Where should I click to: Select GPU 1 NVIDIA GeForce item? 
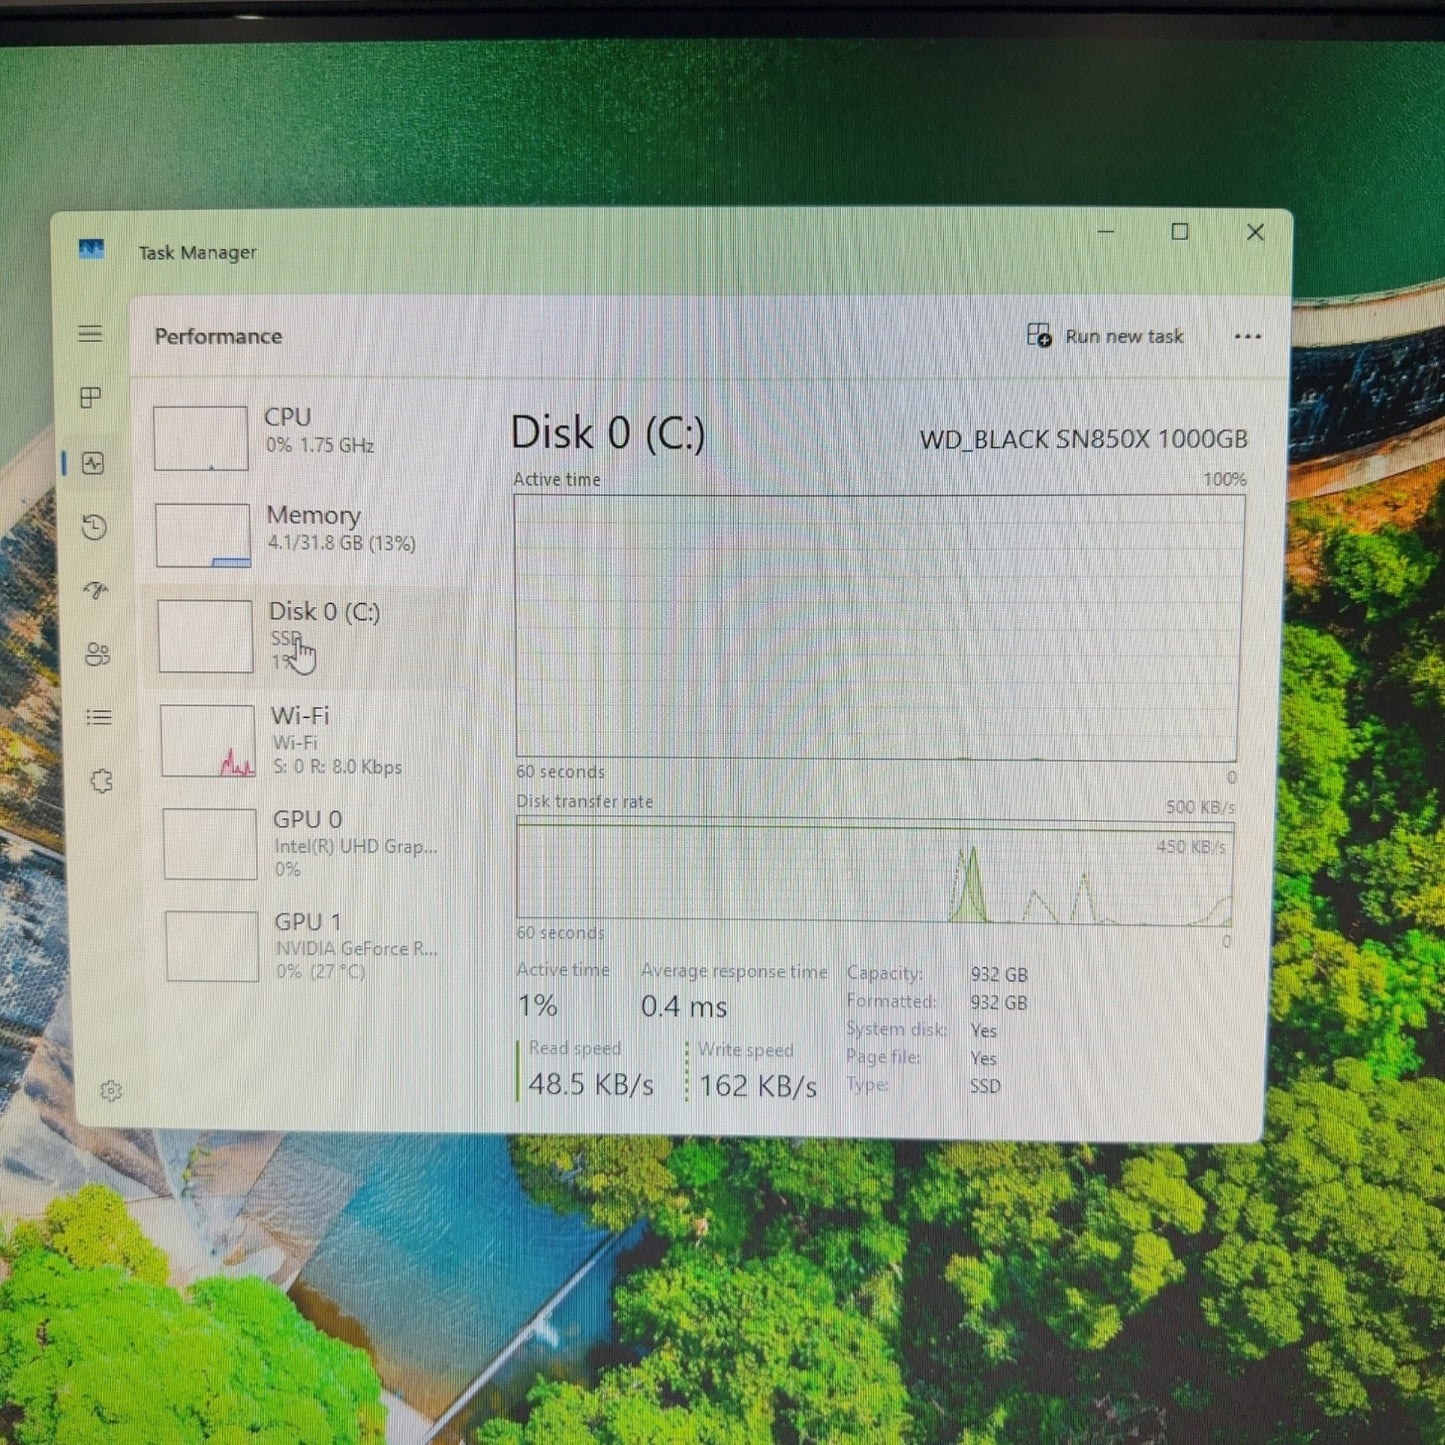tap(318, 946)
